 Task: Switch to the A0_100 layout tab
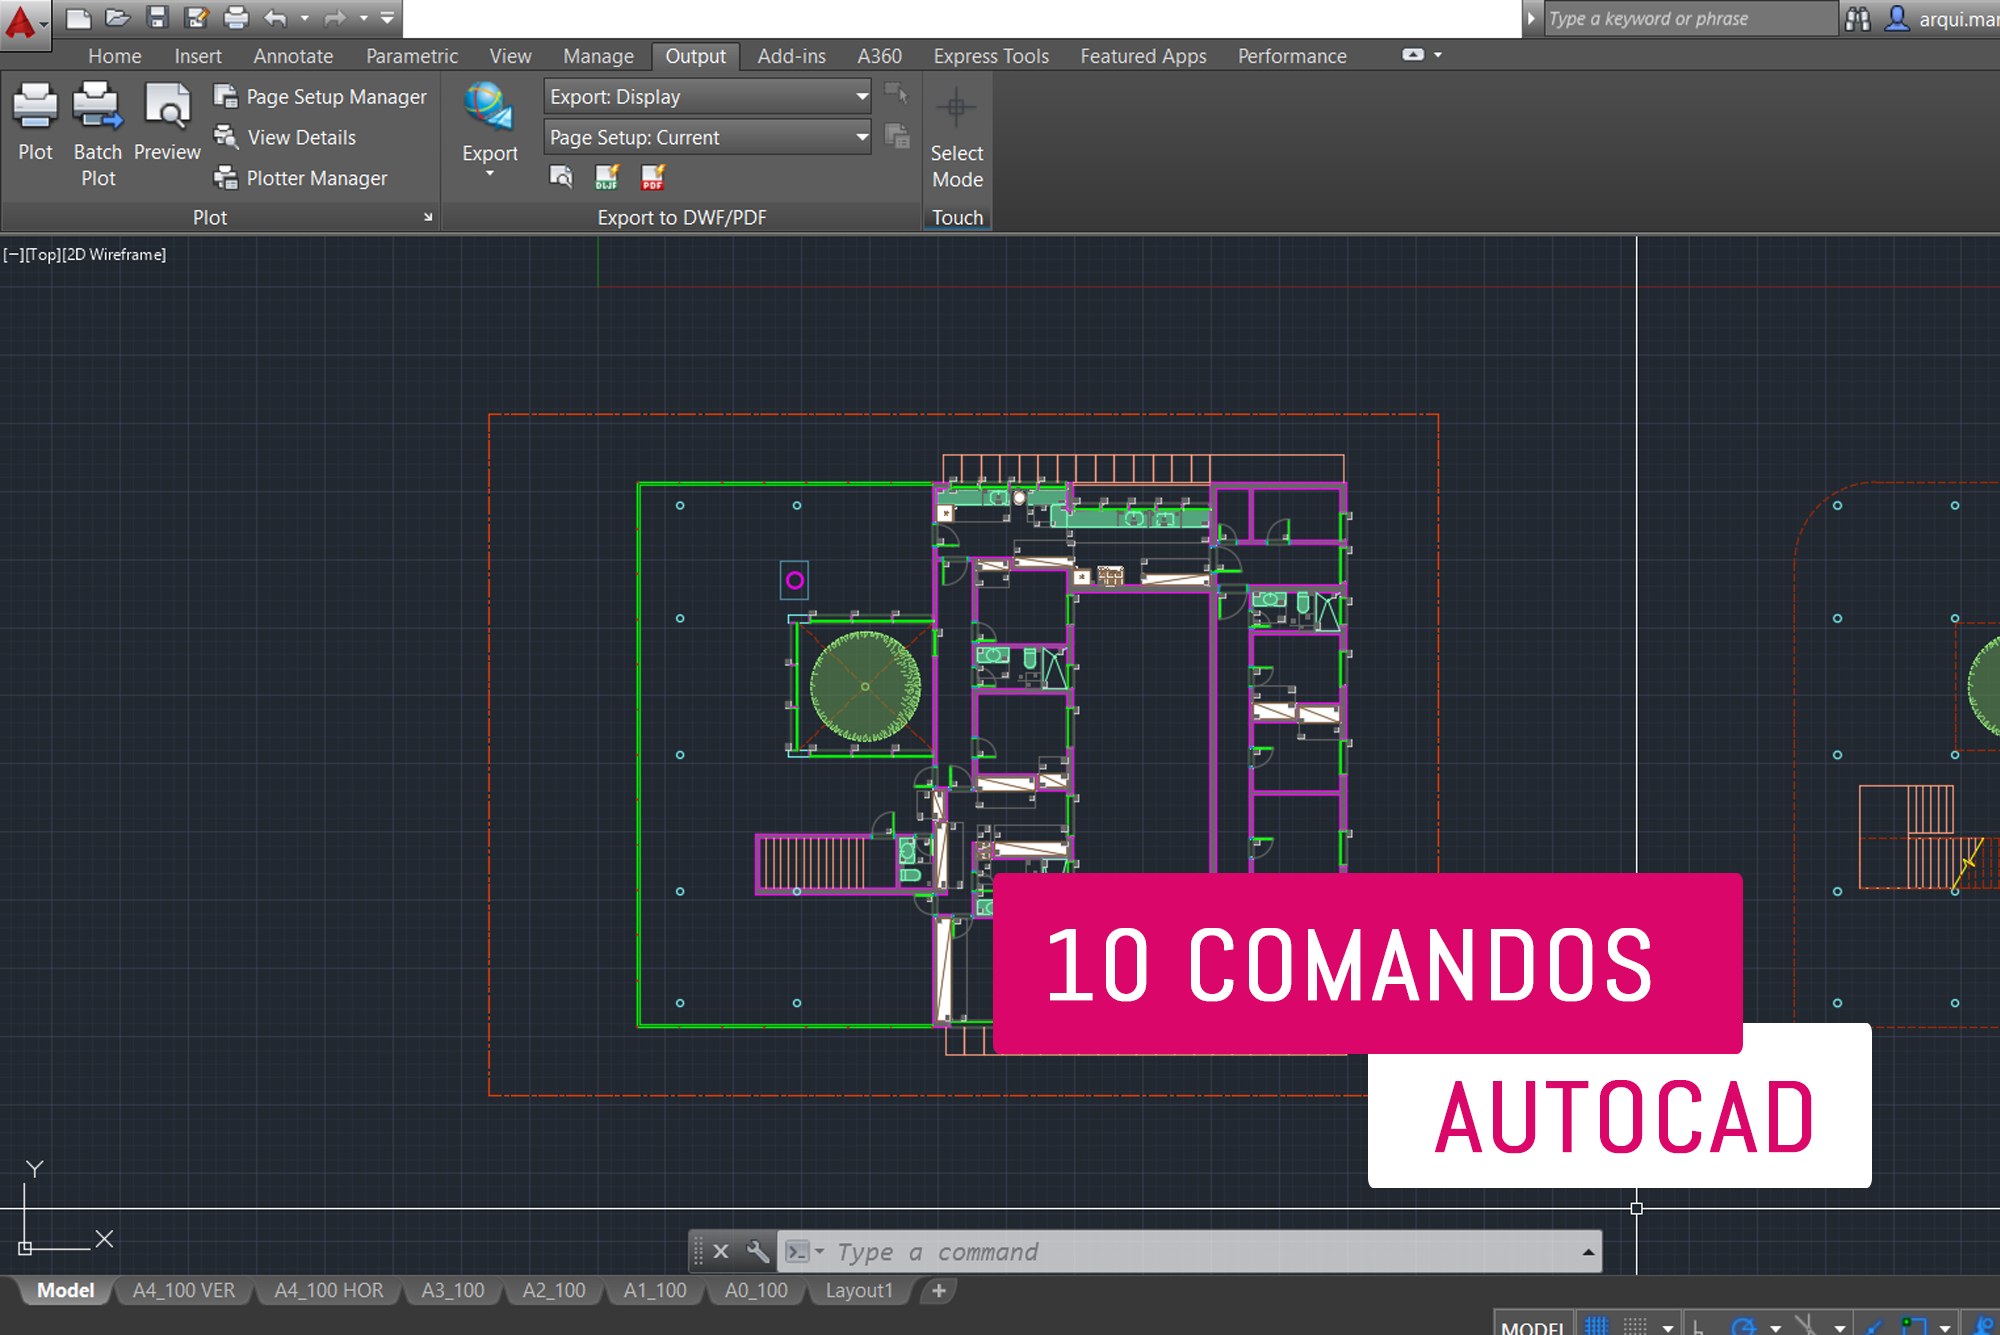tap(756, 1290)
